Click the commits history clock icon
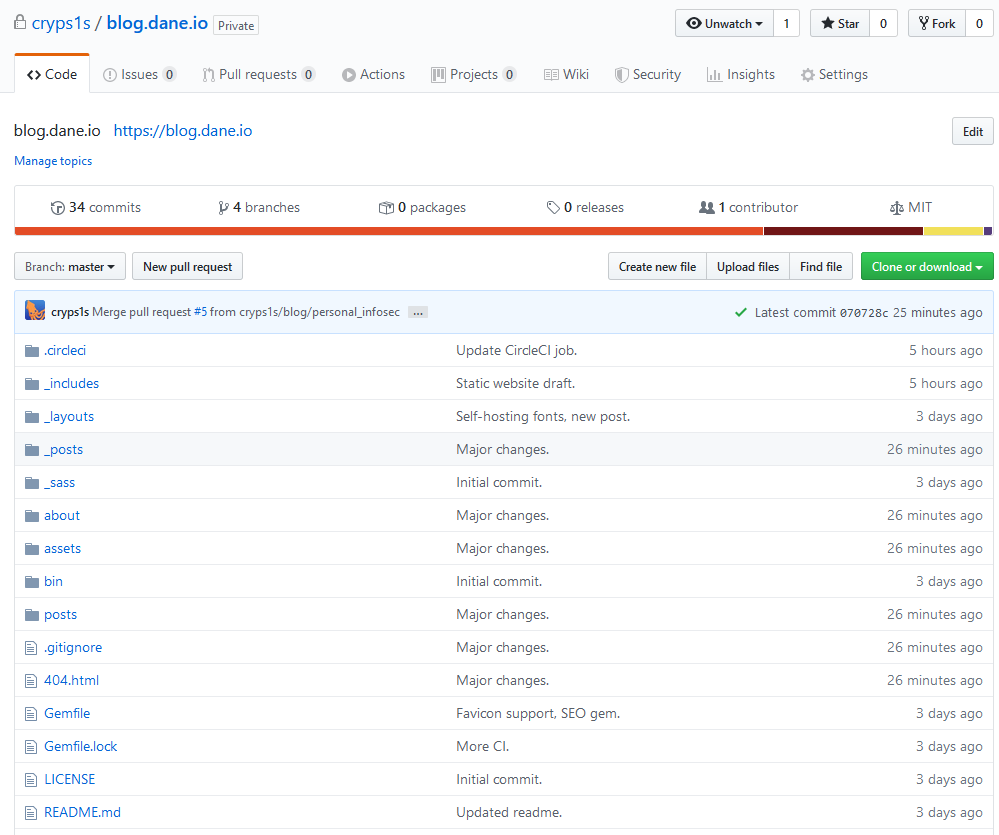 point(57,208)
